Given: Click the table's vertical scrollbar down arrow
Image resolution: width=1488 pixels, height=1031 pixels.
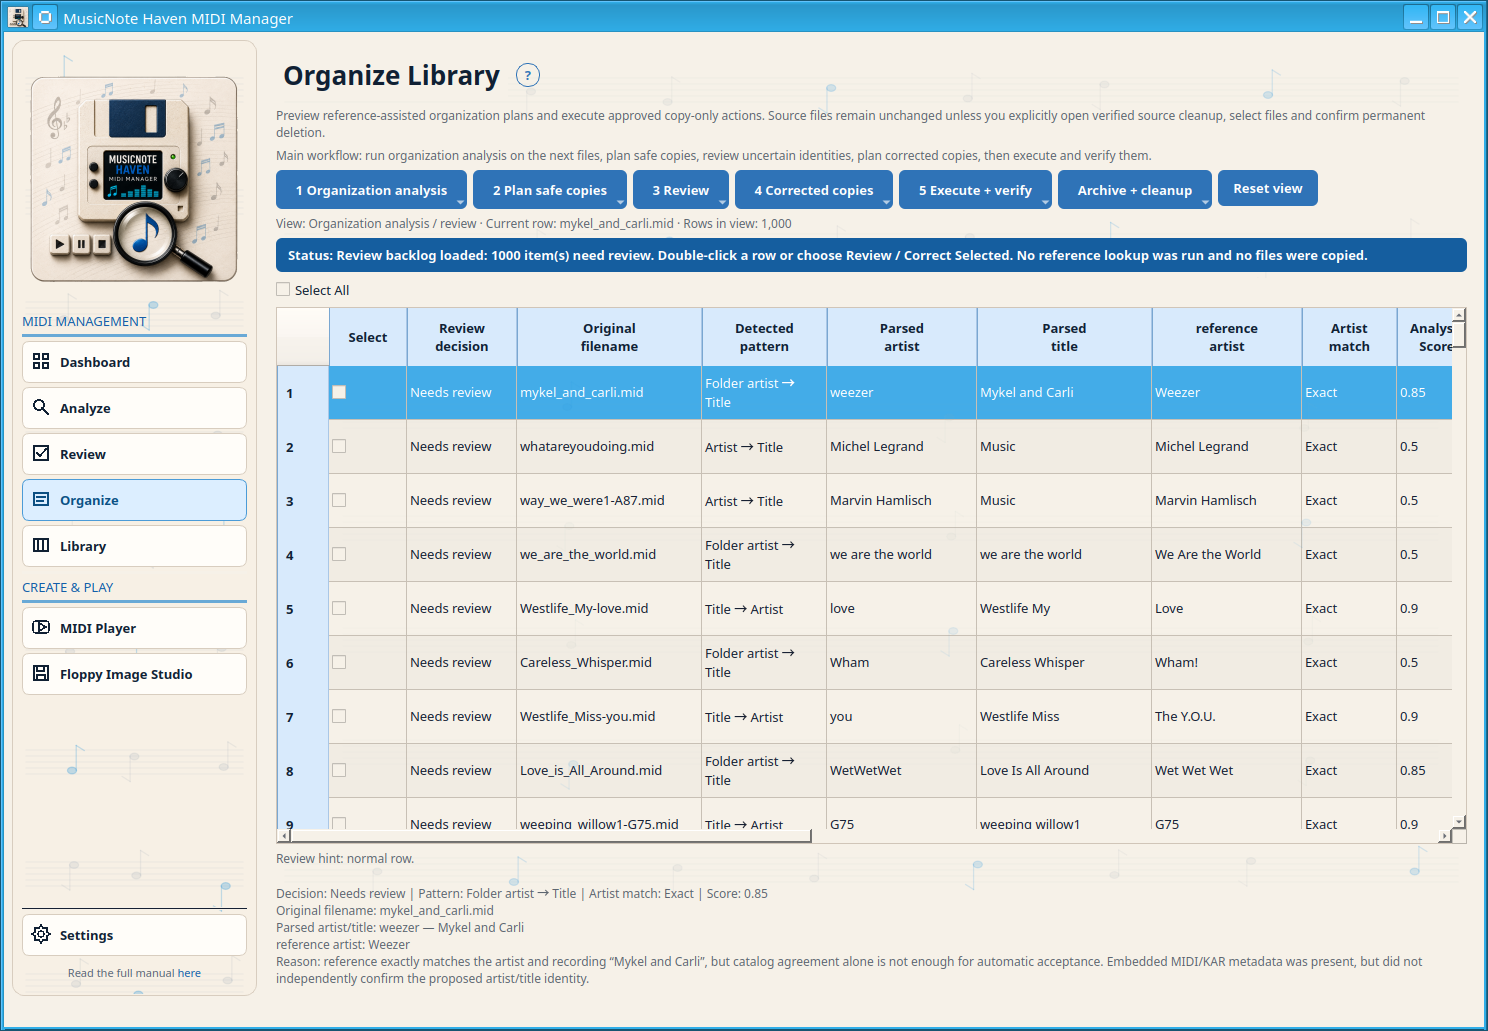Looking at the screenshot, I should [x=1459, y=822].
